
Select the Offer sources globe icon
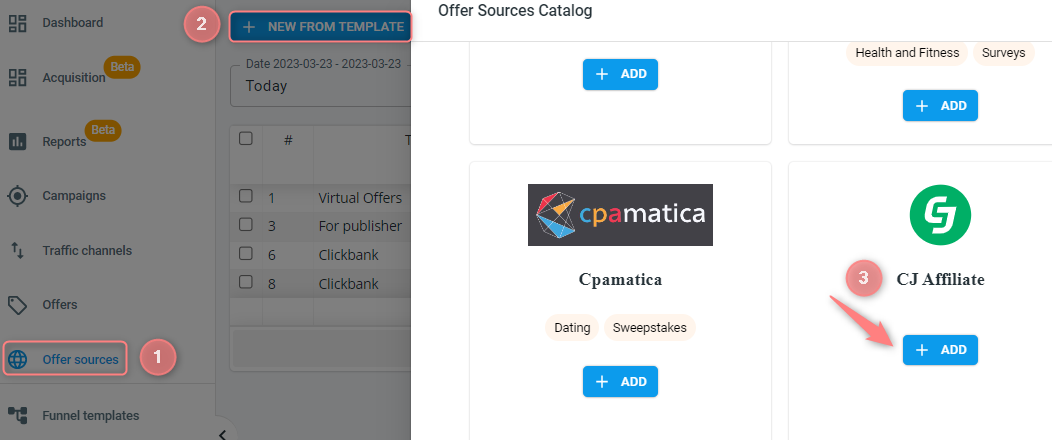coord(17,360)
